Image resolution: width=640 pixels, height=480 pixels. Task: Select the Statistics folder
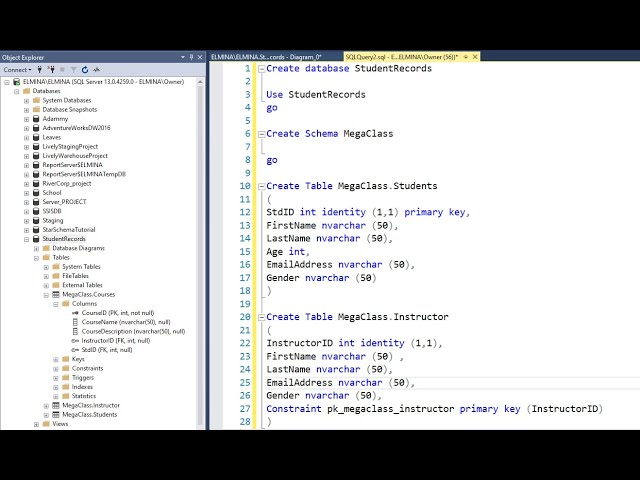[84, 396]
